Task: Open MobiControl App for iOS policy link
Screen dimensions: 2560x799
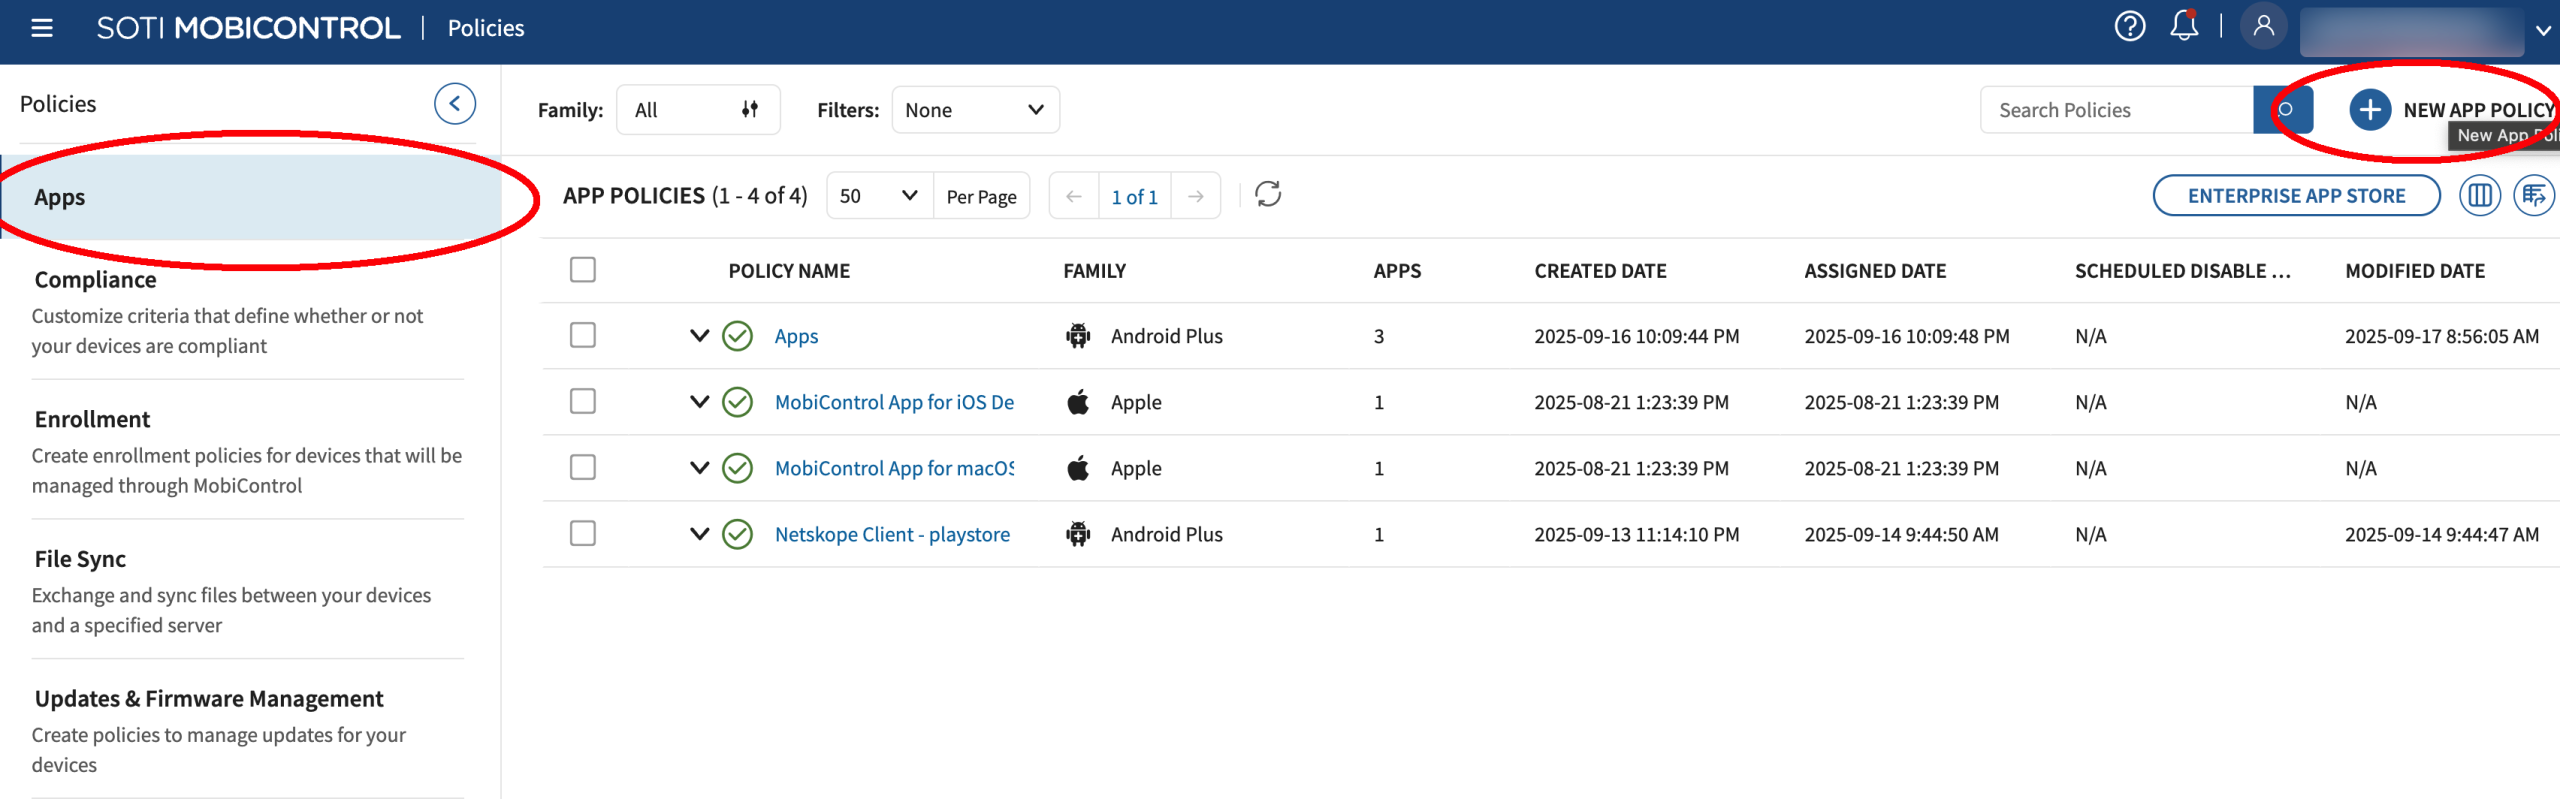Action: tap(894, 402)
